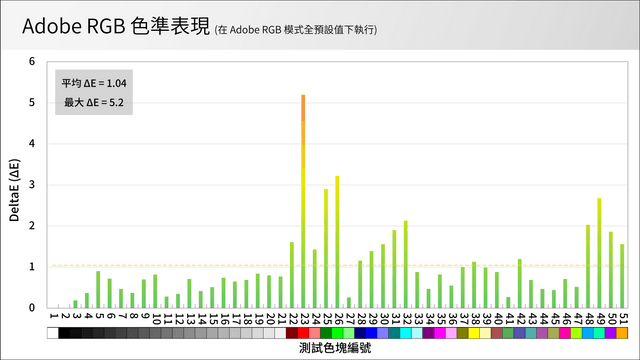
Task: Pick the violet swatch under number 50
Action: [611, 333]
